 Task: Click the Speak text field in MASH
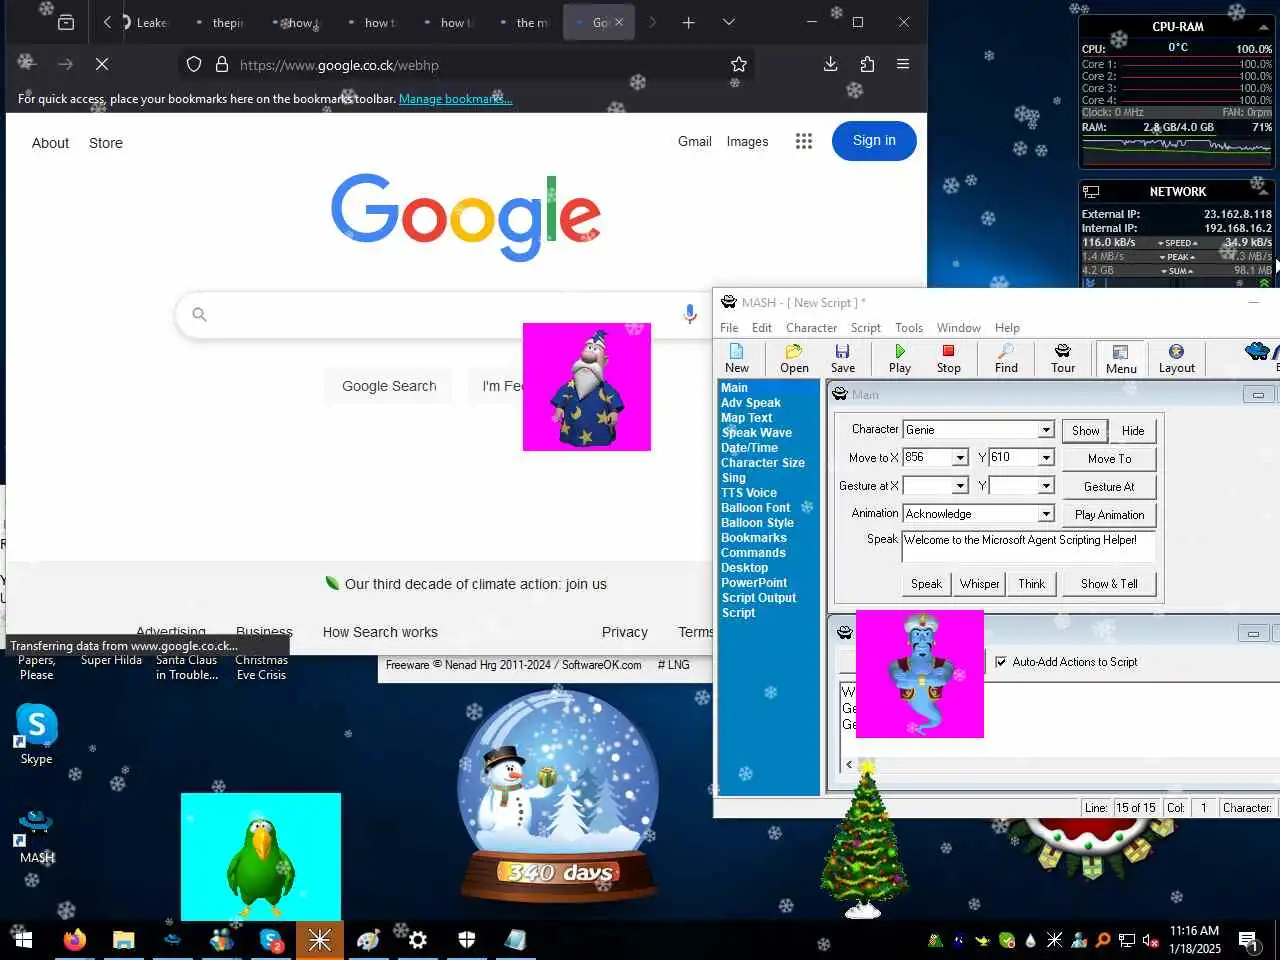point(1028,547)
